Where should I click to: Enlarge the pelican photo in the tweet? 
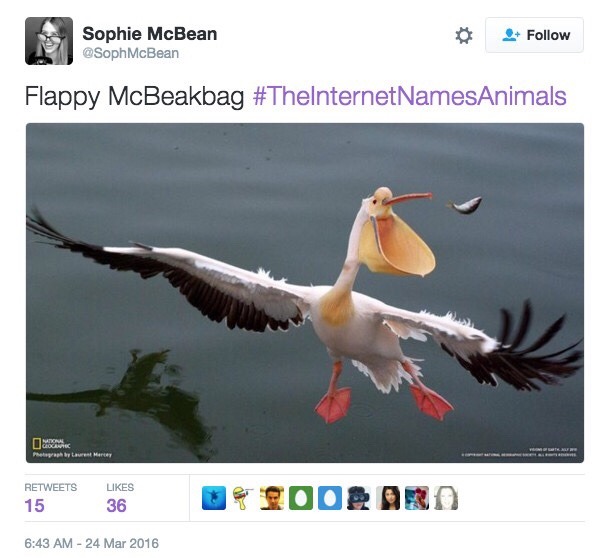(305, 293)
